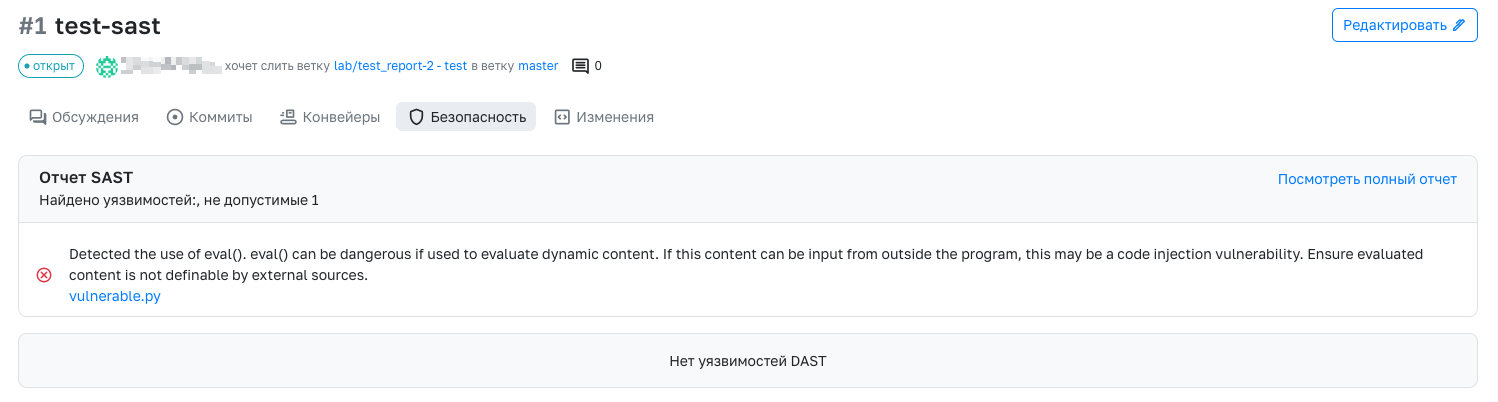
Task: Open the vulnerable.py file link
Action: (x=115, y=296)
